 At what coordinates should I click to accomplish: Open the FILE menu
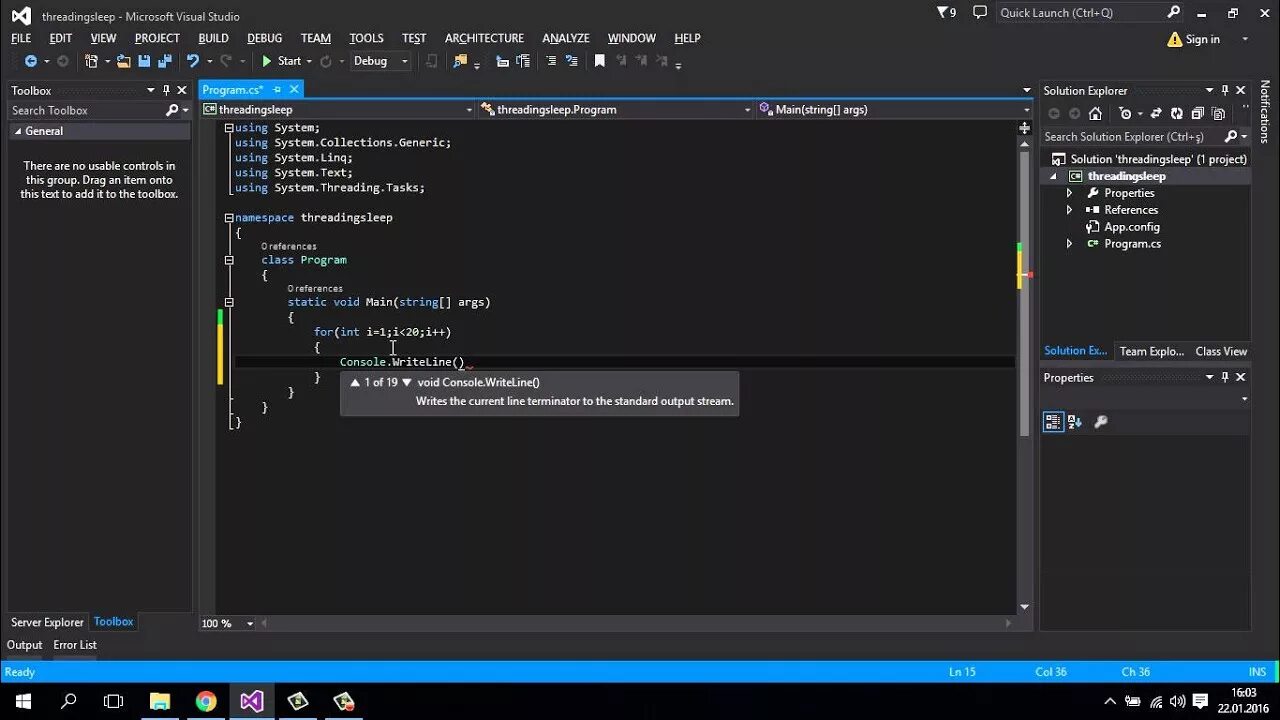(21, 38)
